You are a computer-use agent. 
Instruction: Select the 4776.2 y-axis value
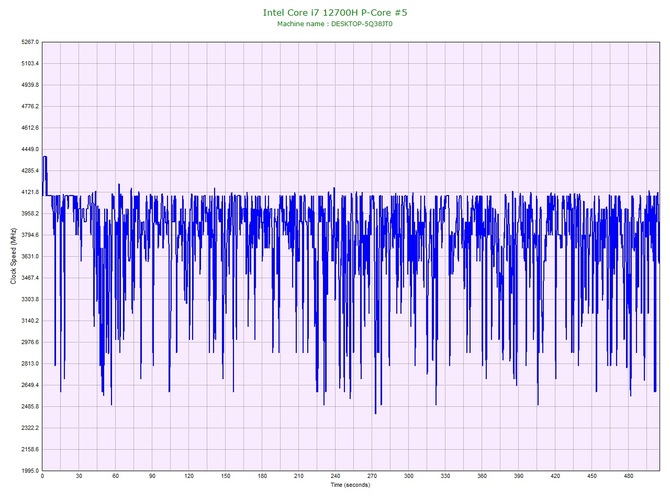pyautogui.click(x=30, y=106)
